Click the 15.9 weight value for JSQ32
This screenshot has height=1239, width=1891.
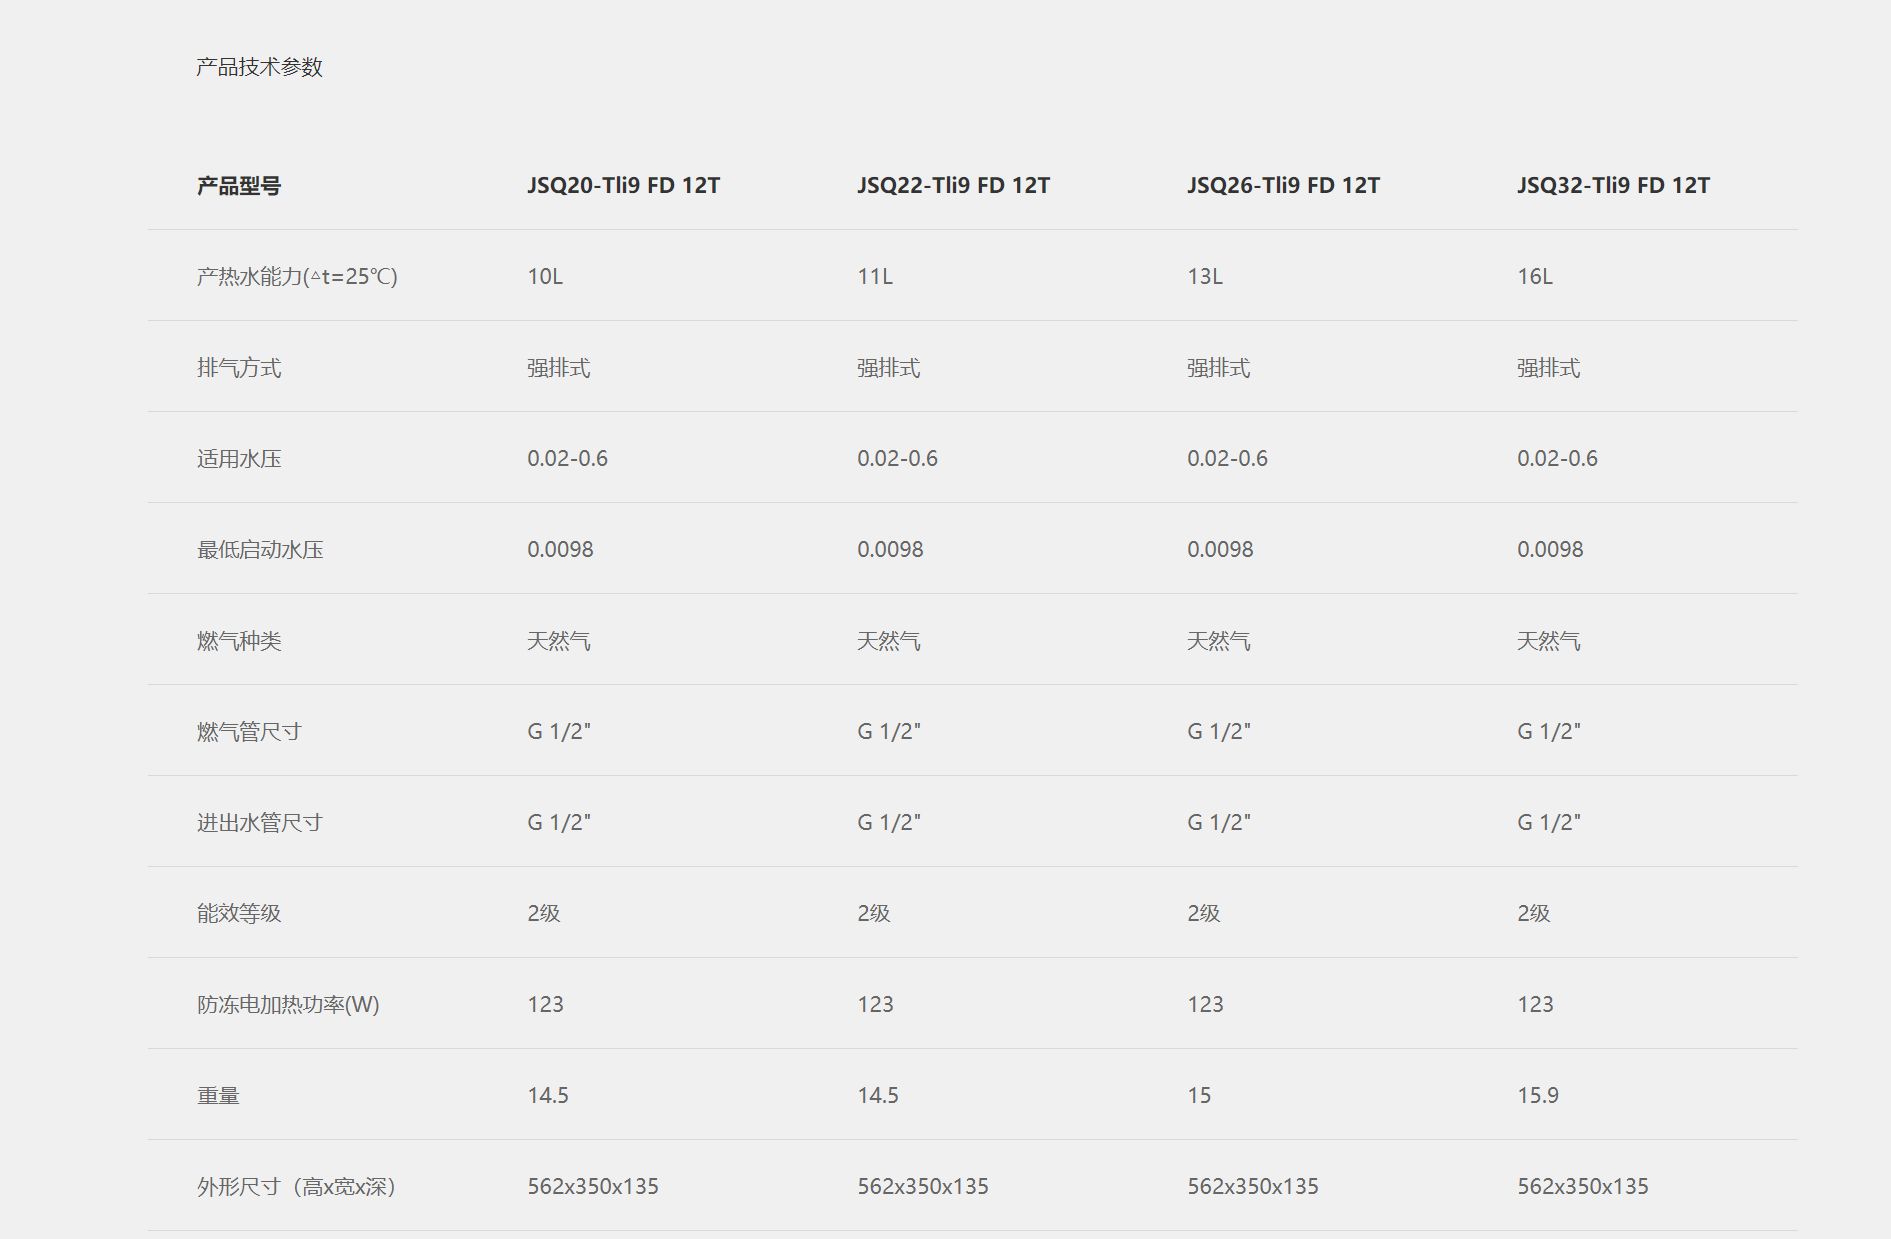(1538, 1095)
